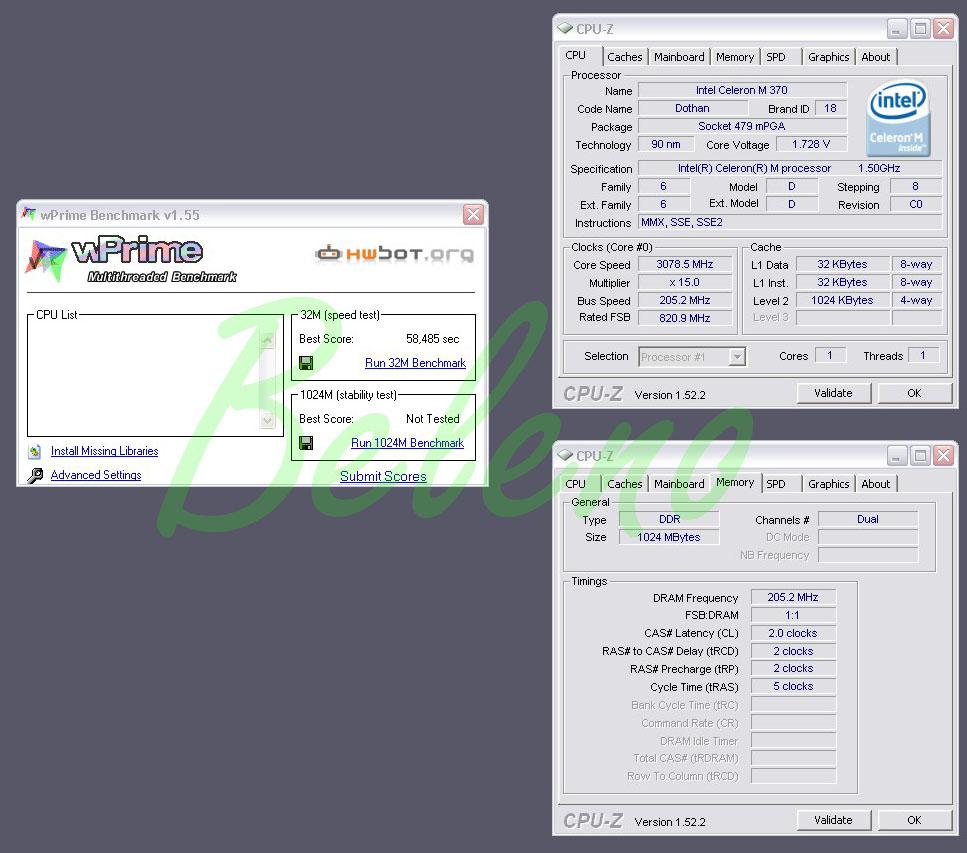Screen dimensions: 967x853
Task: Click the FSB:DRAM value 1:1
Action: click(x=793, y=615)
